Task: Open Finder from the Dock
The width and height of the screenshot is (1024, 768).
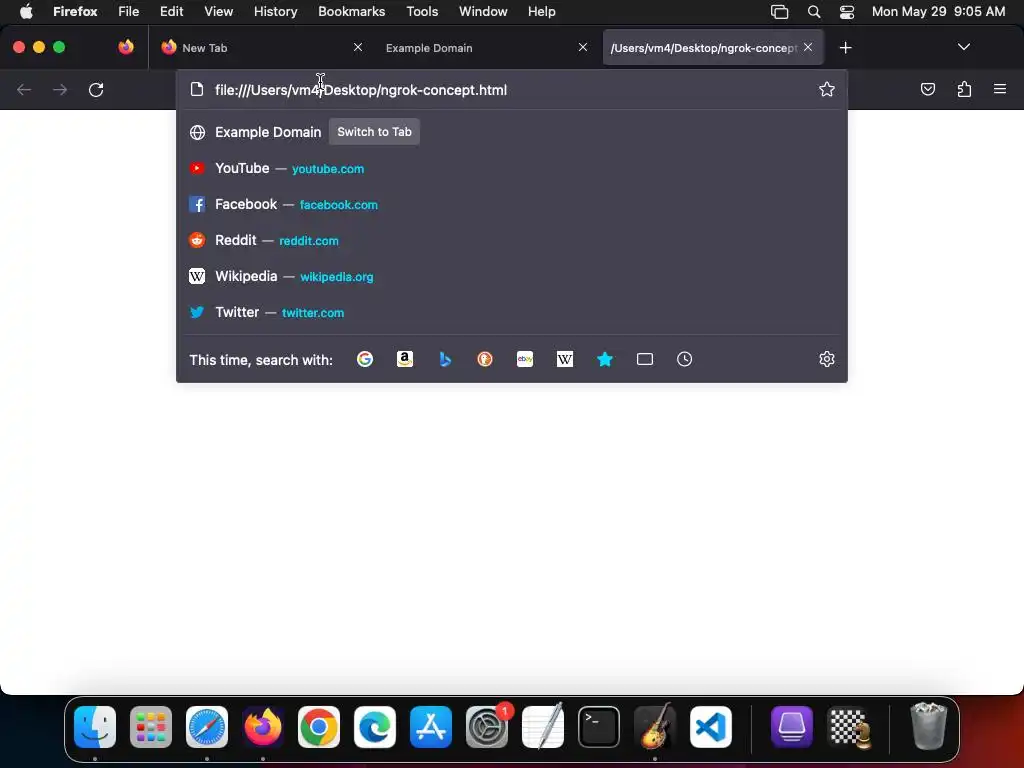Action: click(x=95, y=727)
